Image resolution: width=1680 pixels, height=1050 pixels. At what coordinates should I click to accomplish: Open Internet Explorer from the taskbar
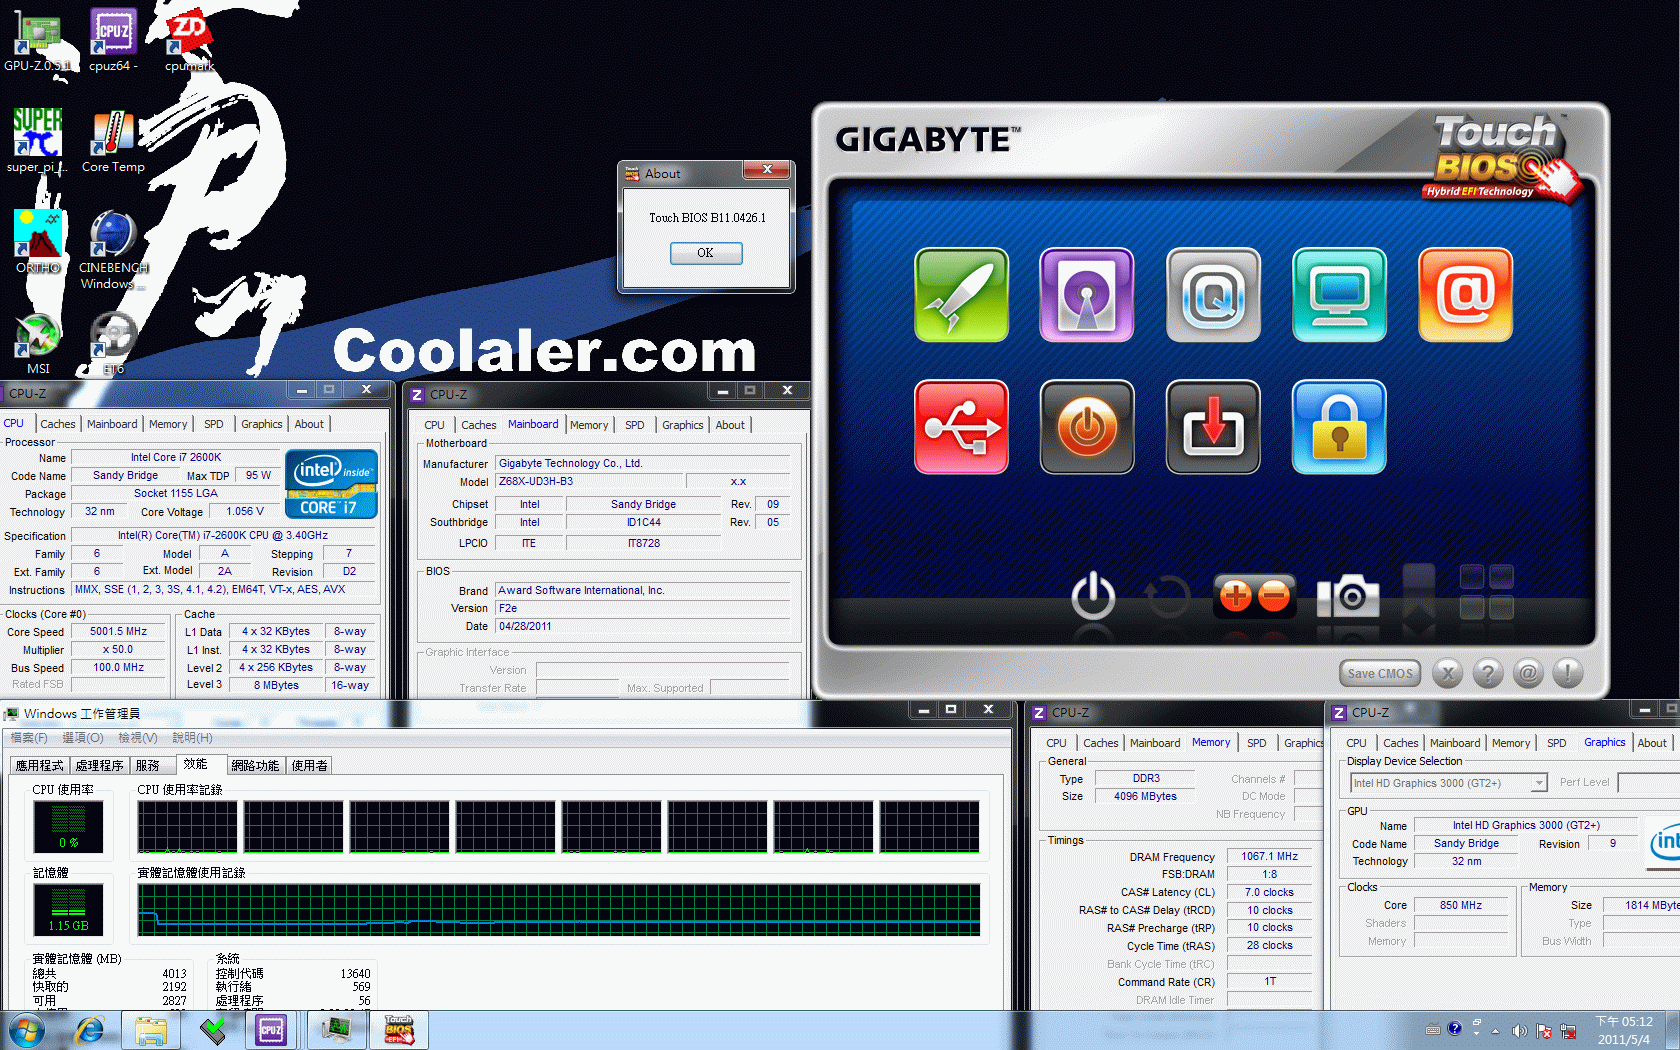[90, 1030]
